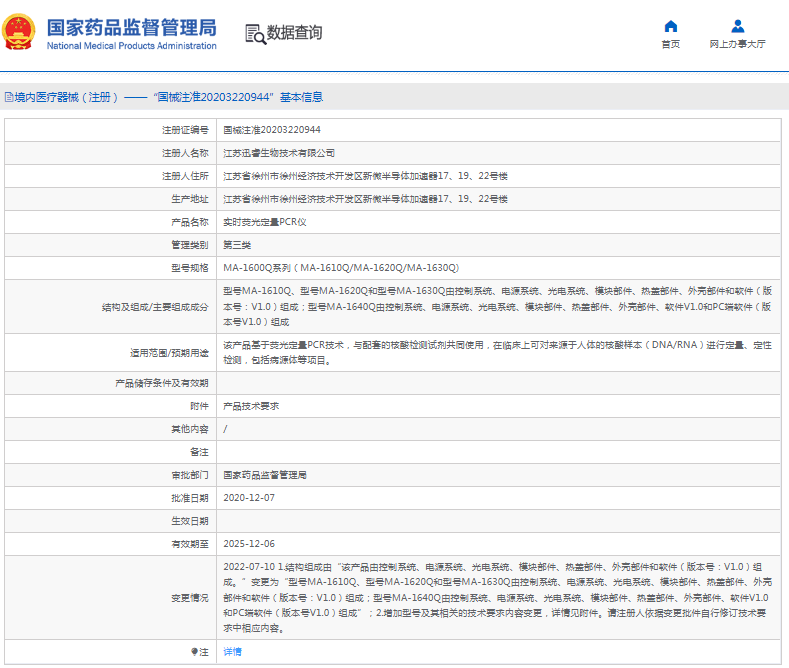Click management class value 第三类

point(237,245)
